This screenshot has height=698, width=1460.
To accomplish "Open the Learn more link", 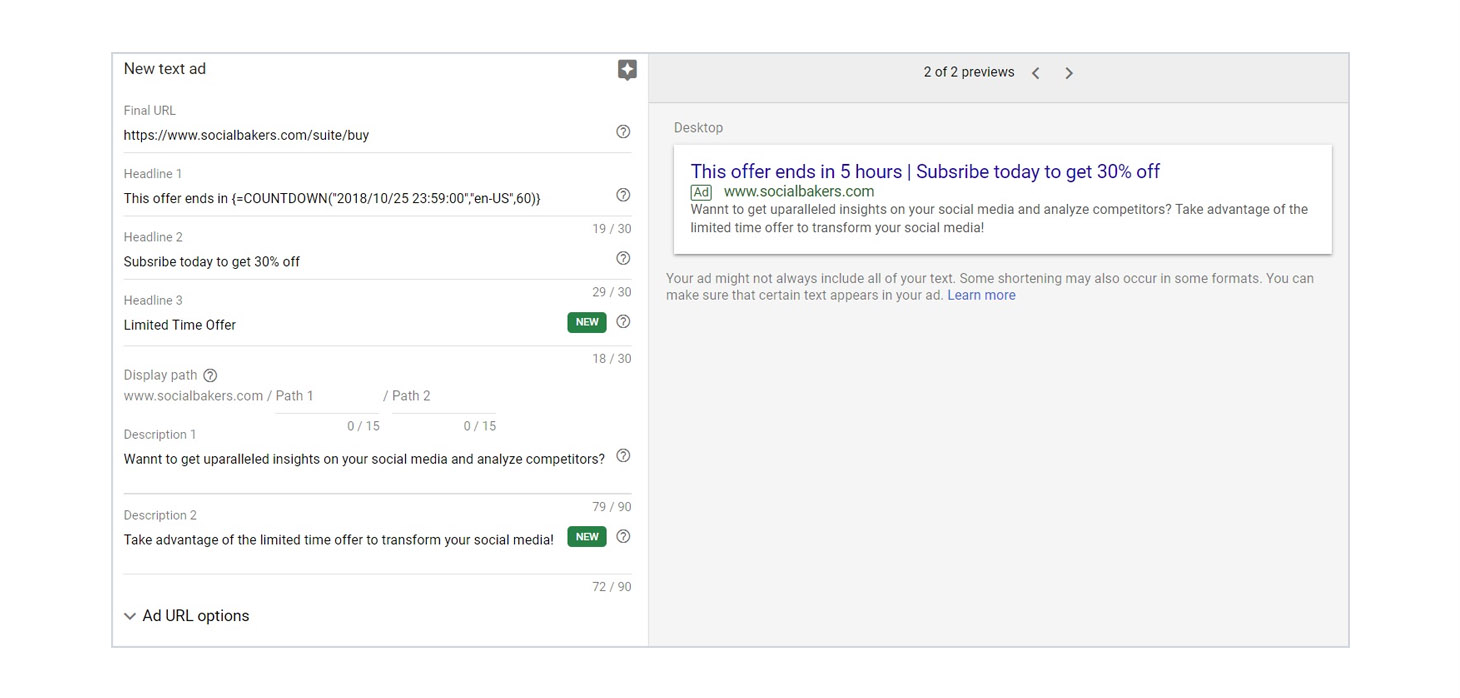I will (981, 295).
